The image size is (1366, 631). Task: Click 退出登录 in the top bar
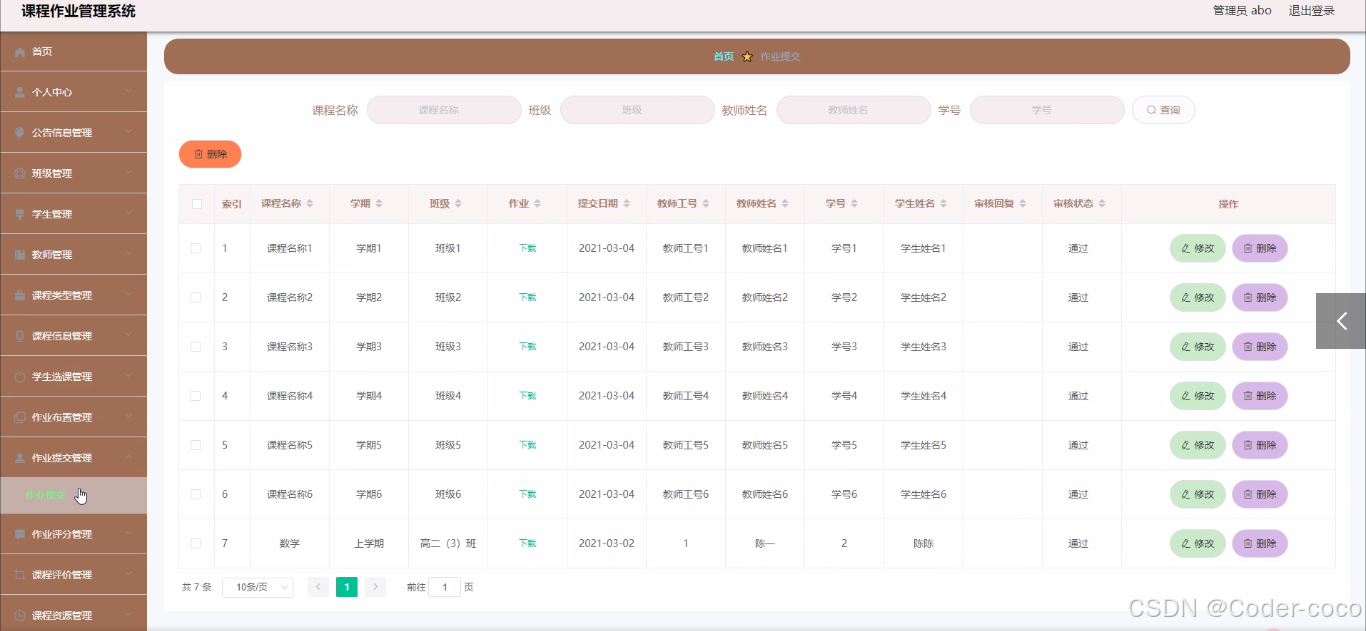1311,11
